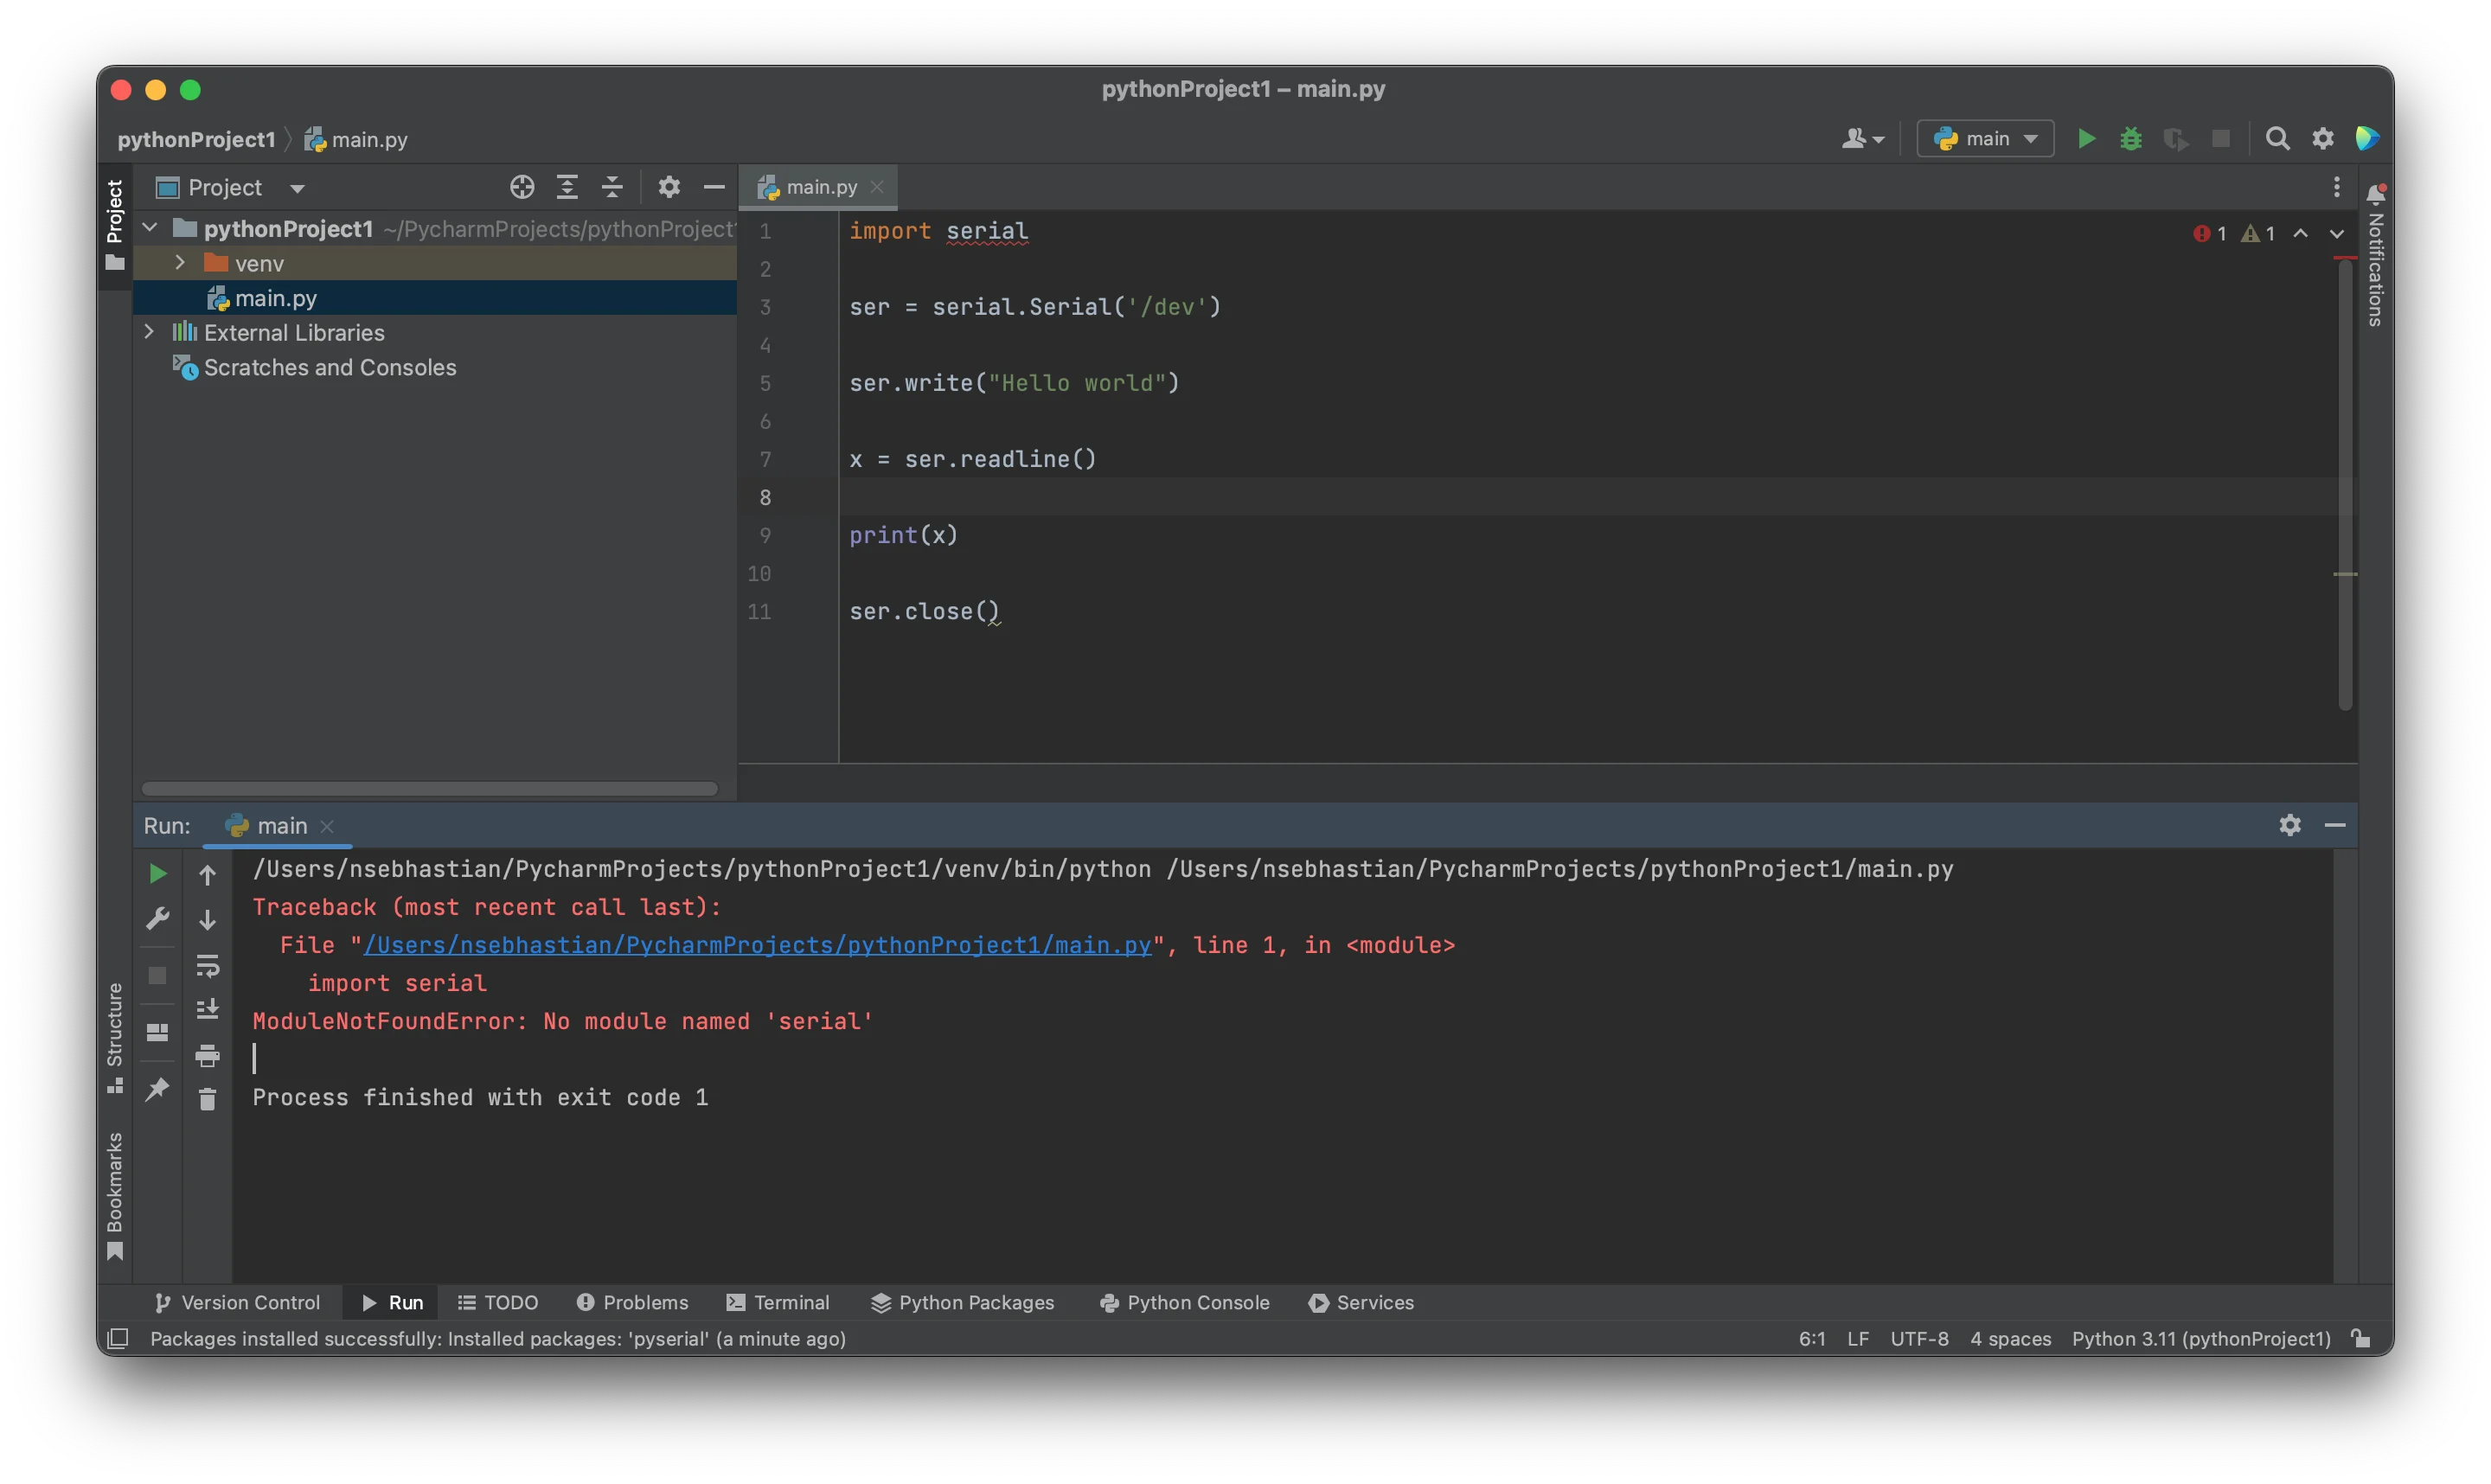
Task: Open the main run configuration dropdown
Action: point(1985,139)
